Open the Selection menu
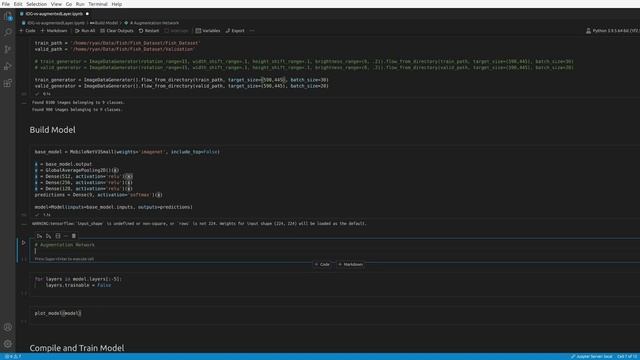Viewport: 640px width, 360px height. coord(37,4)
